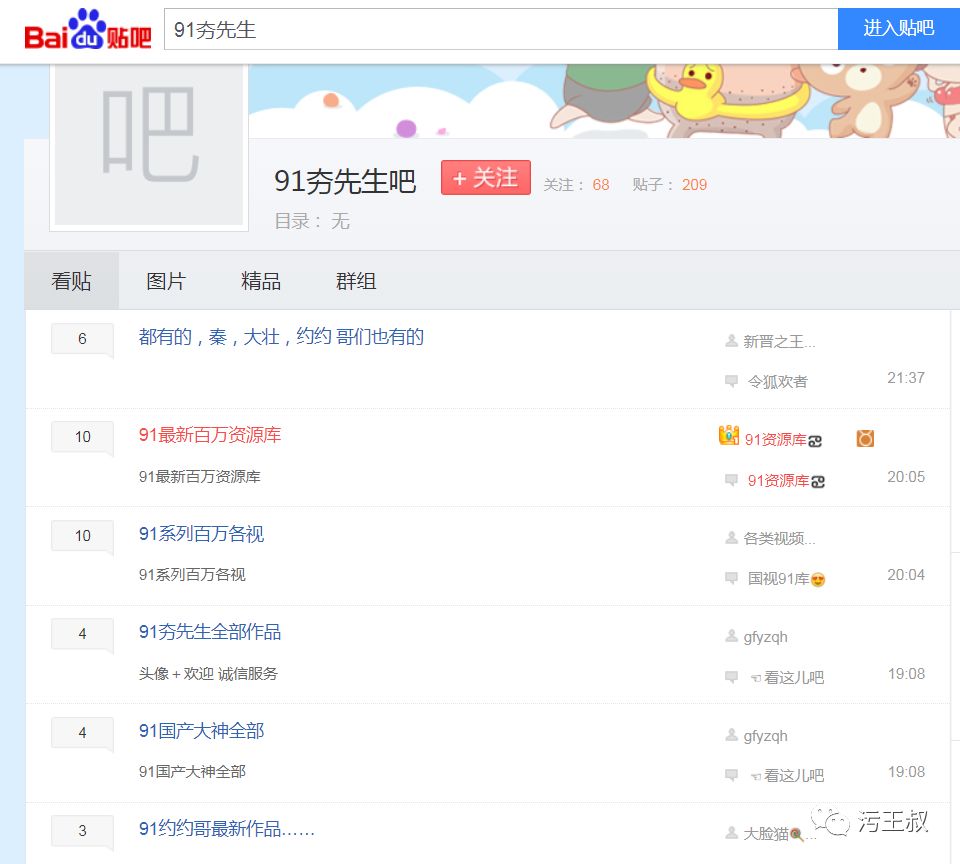Open the post 91约约哥最新作品......
The width and height of the screenshot is (960, 864).
pyautogui.click(x=227, y=828)
